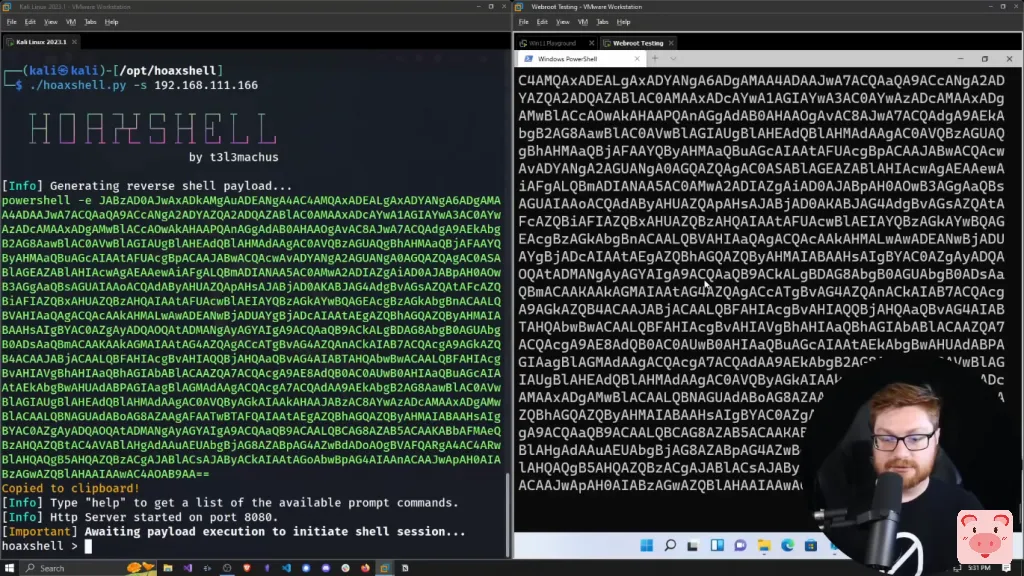Viewport: 1024px width, 576px height.
Task: Click the 'Awaiting payload execution' line
Action: tap(275, 532)
